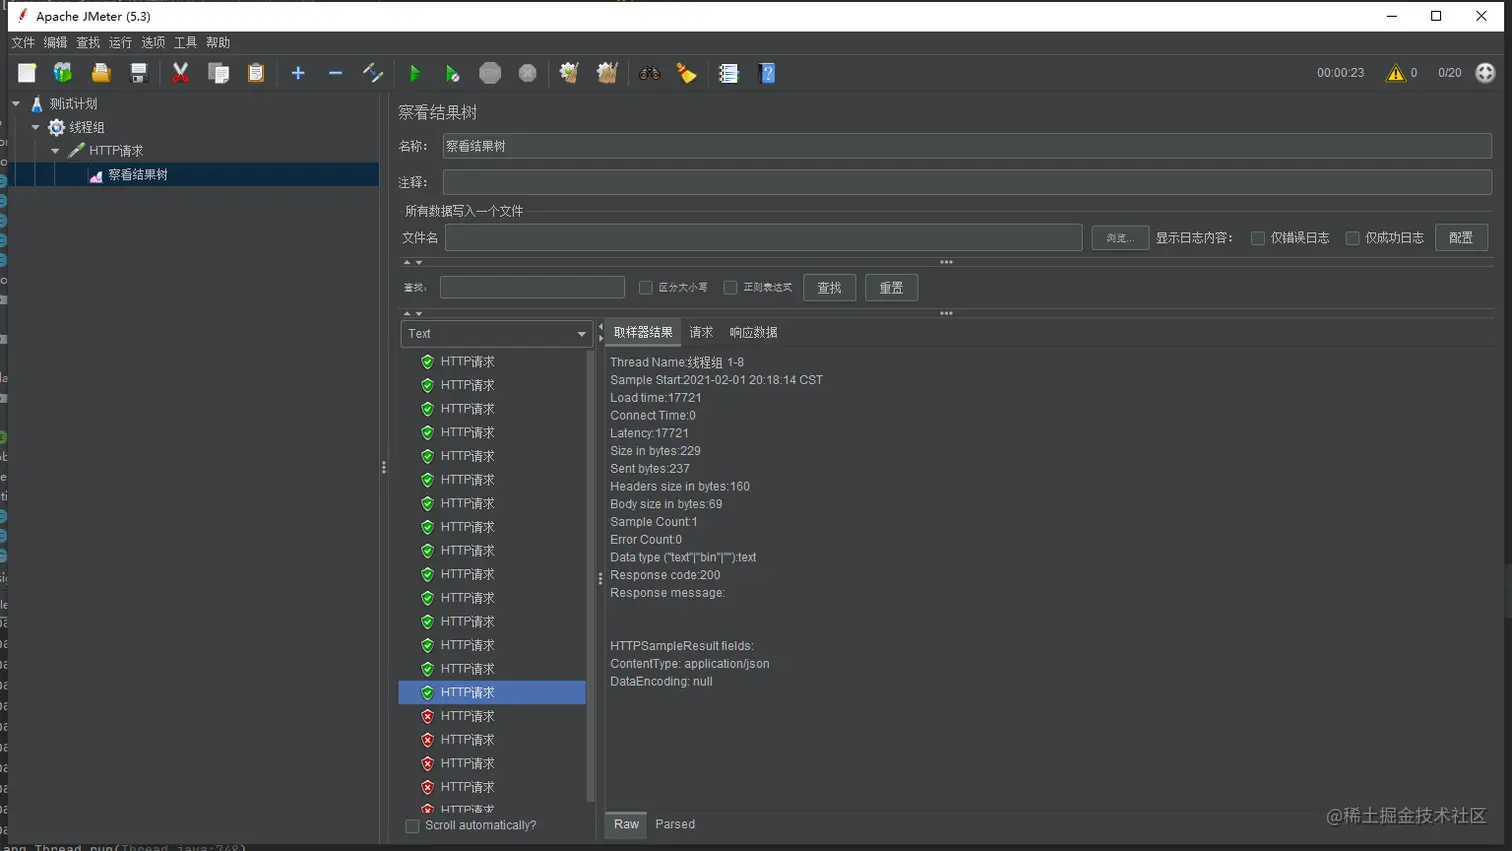This screenshot has width=1512, height=851.
Task: Create a new test plan via toolbar
Action: point(27,73)
